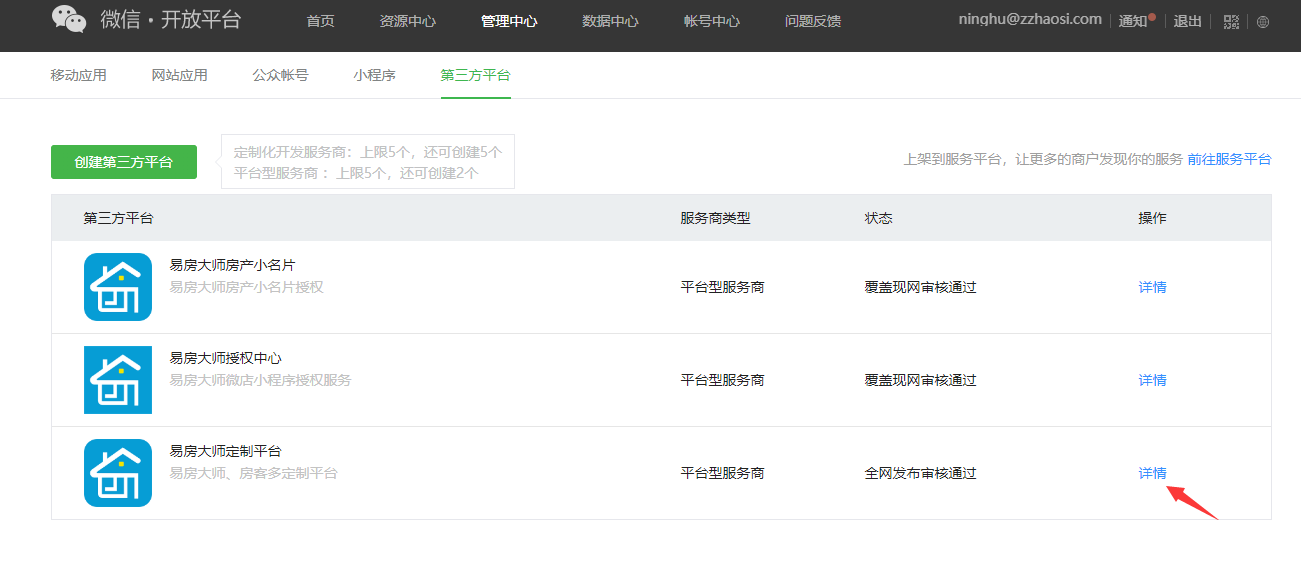This screenshot has height=575, width=1301.
Task: Open the QR code icon in header
Action: (1231, 21)
